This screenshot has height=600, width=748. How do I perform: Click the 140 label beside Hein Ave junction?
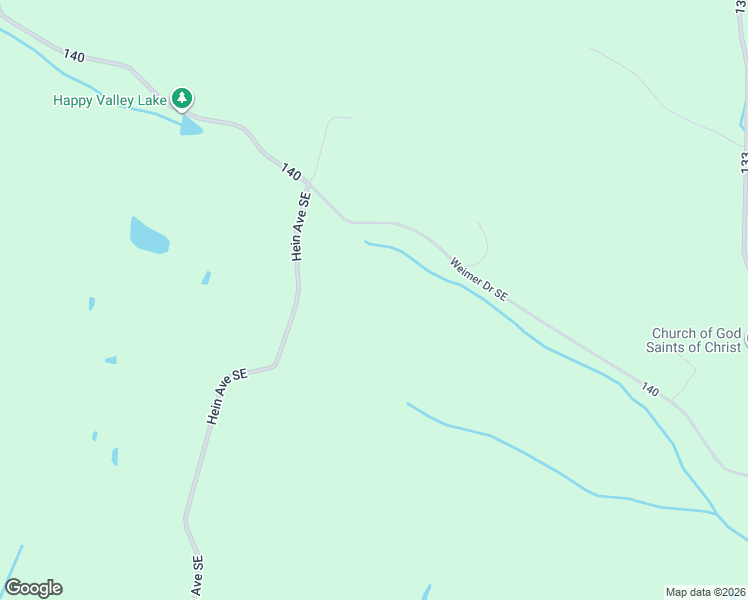(291, 172)
